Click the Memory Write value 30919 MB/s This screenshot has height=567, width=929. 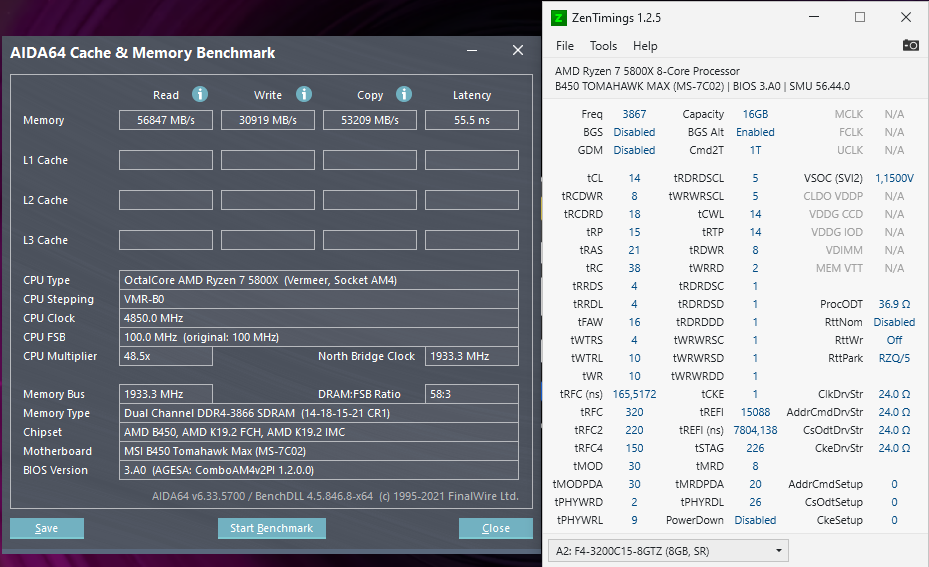click(x=268, y=120)
